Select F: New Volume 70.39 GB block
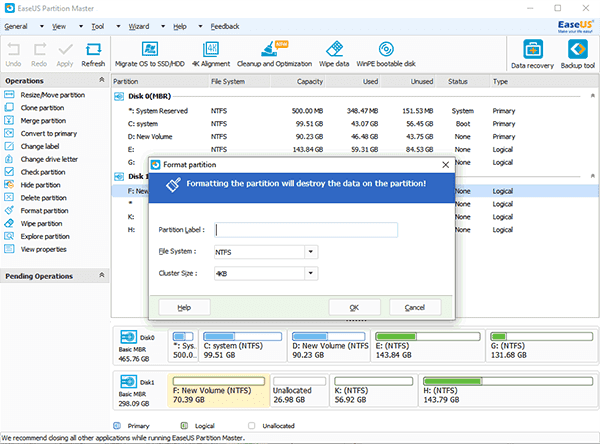 coord(218,390)
